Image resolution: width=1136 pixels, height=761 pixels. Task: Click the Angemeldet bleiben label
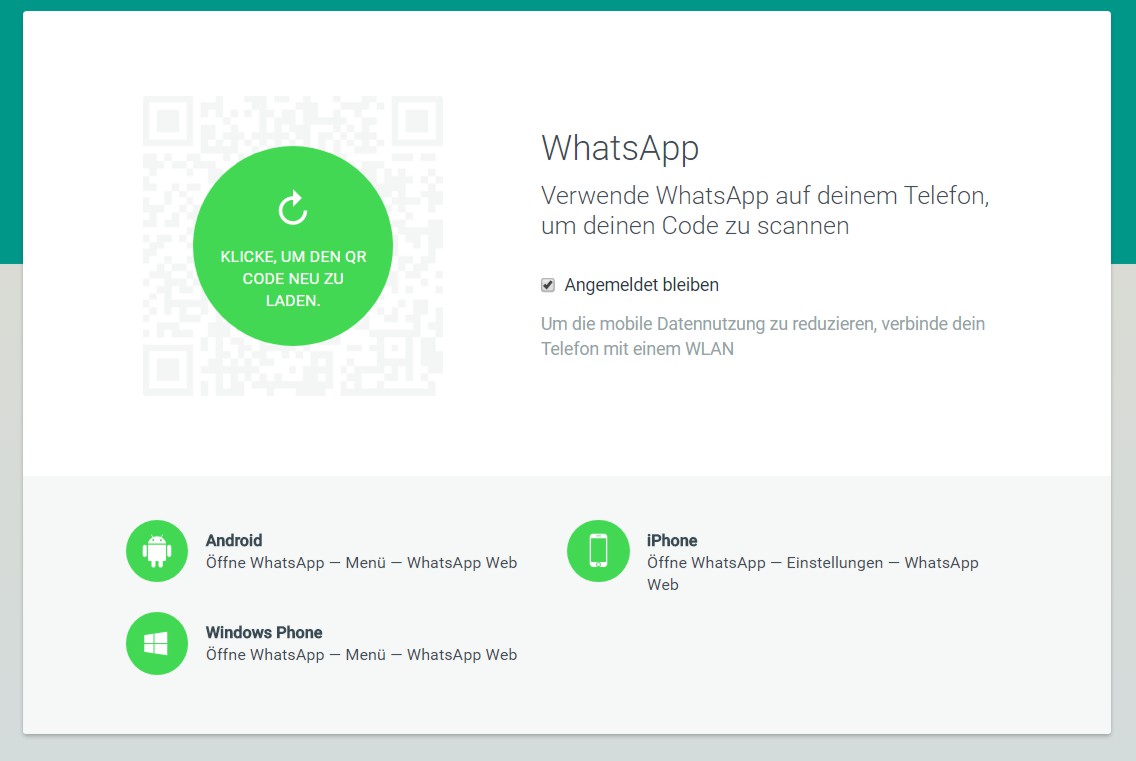(x=642, y=285)
